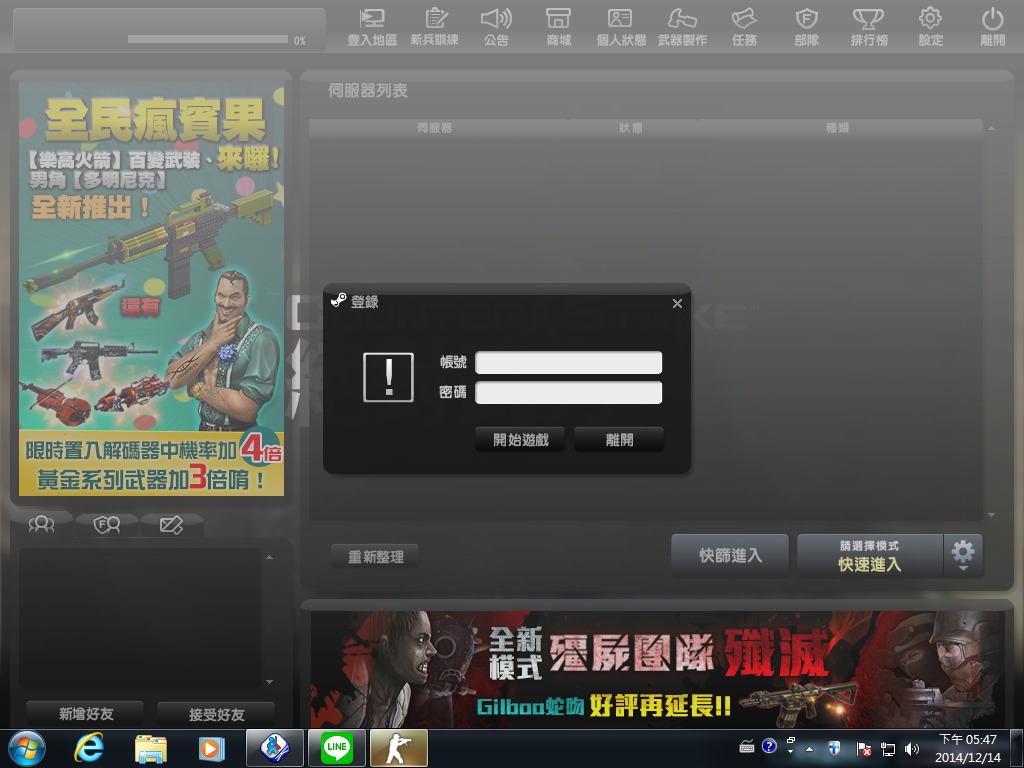Click the top-left 0% progress bar
This screenshot has width=1024, height=768.
(208, 39)
